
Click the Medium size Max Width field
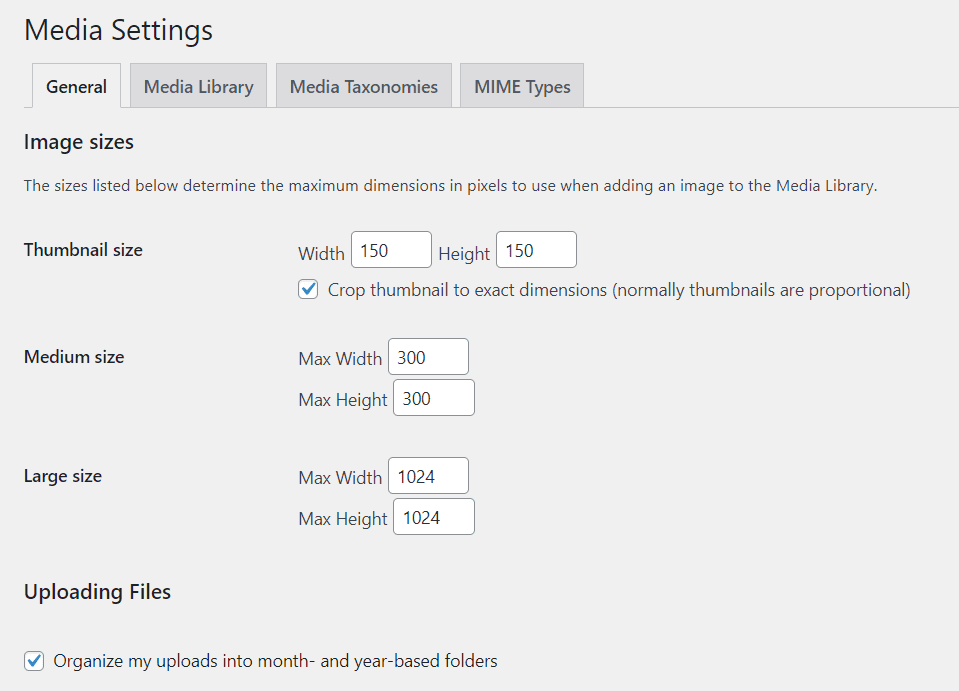click(428, 357)
